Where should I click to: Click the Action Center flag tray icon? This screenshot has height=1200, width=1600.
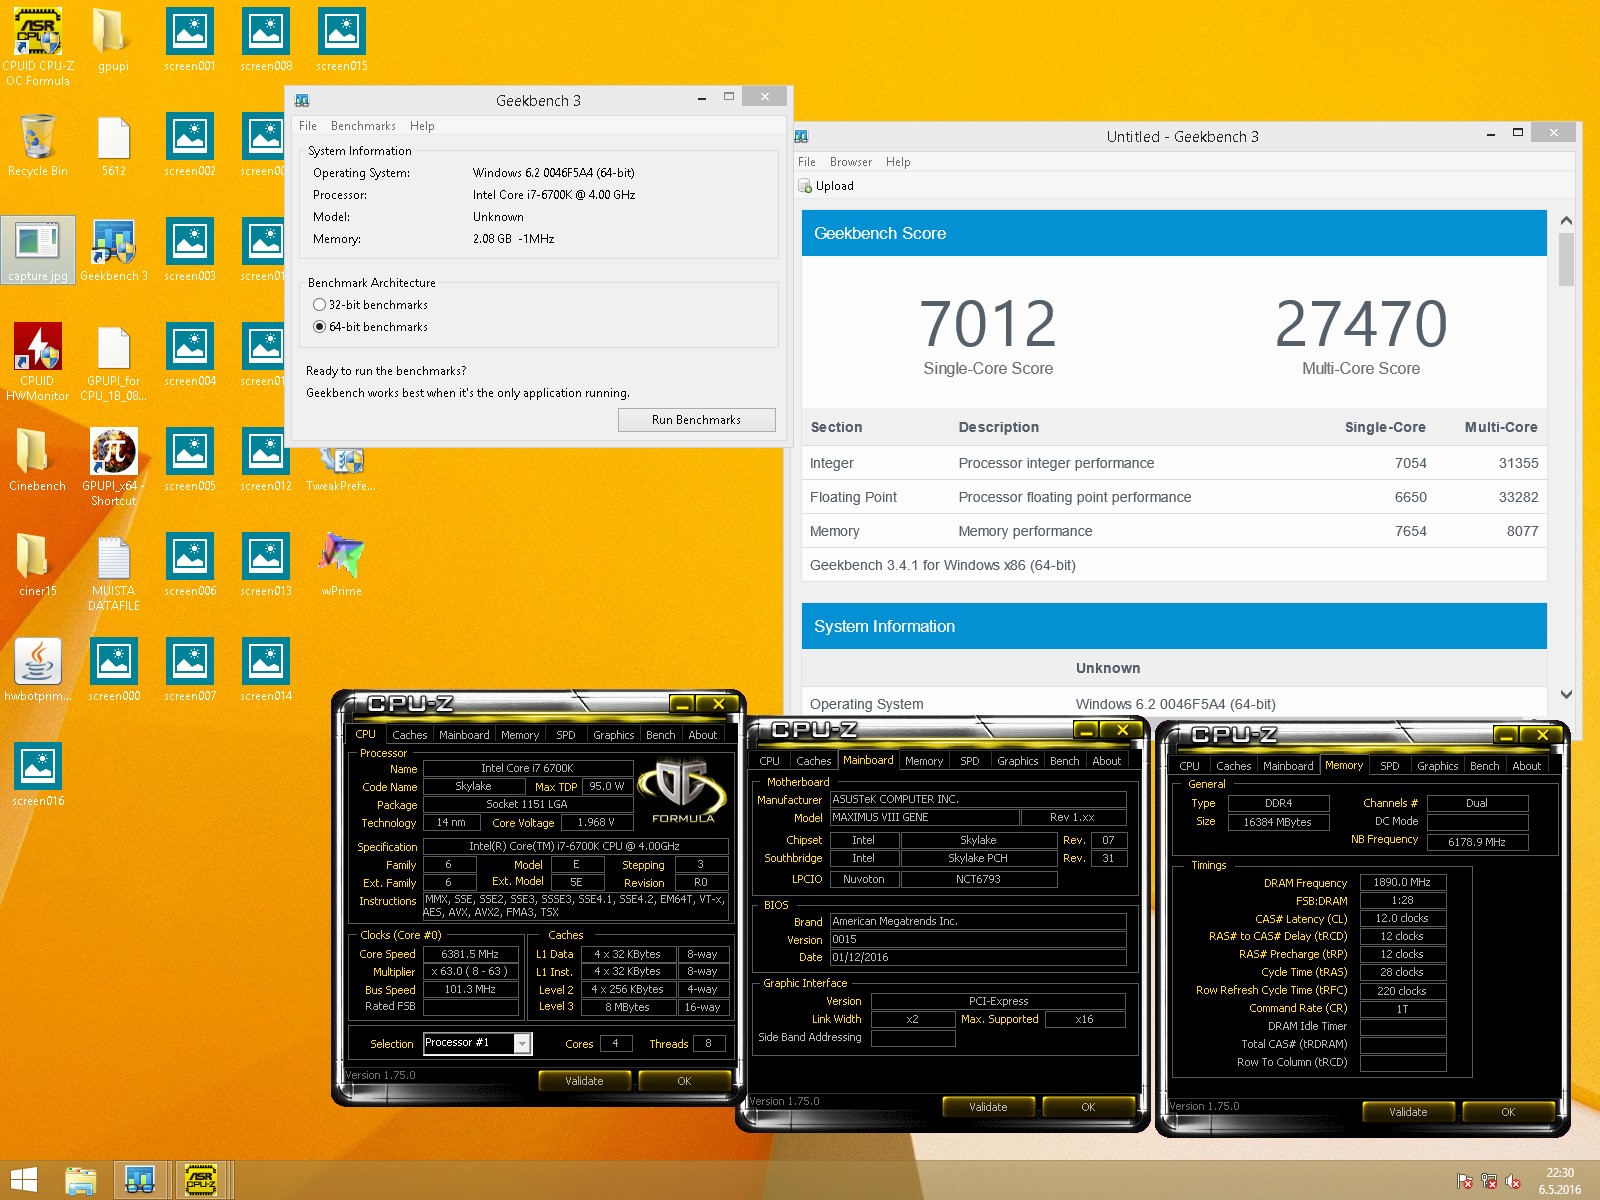[1465, 1181]
